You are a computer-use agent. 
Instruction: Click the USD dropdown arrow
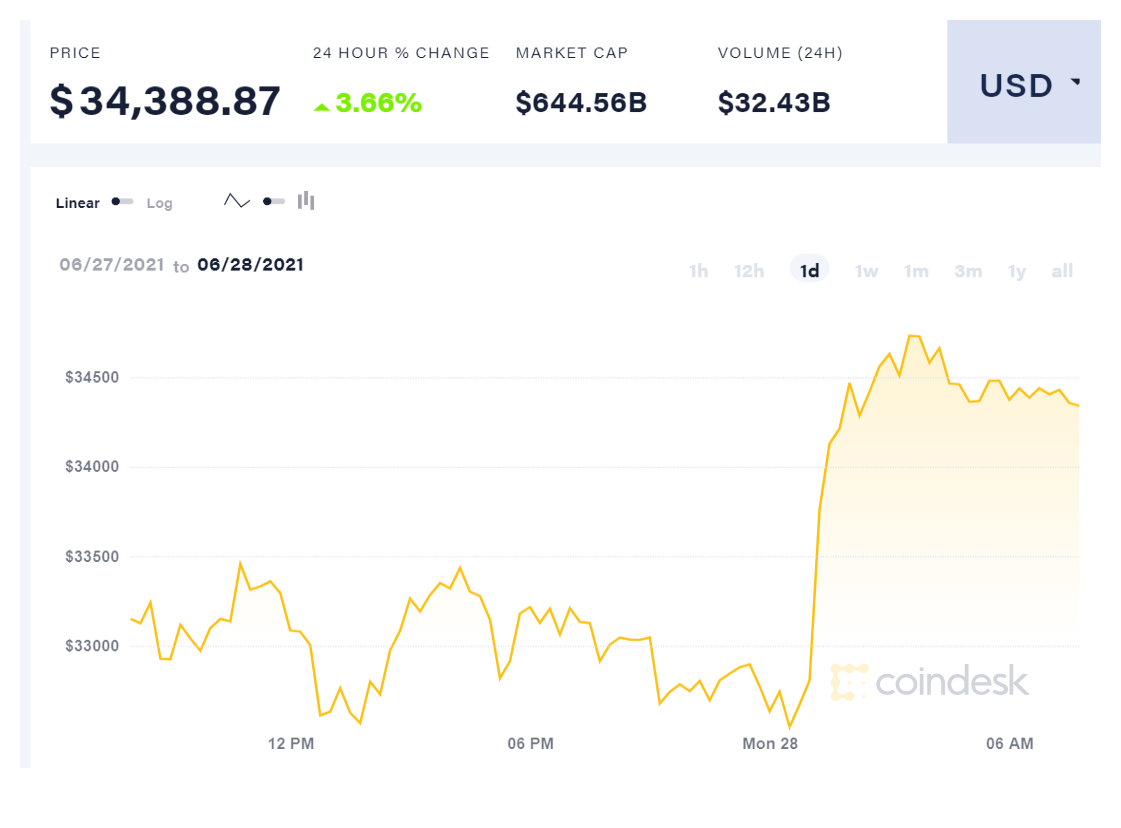(1076, 82)
